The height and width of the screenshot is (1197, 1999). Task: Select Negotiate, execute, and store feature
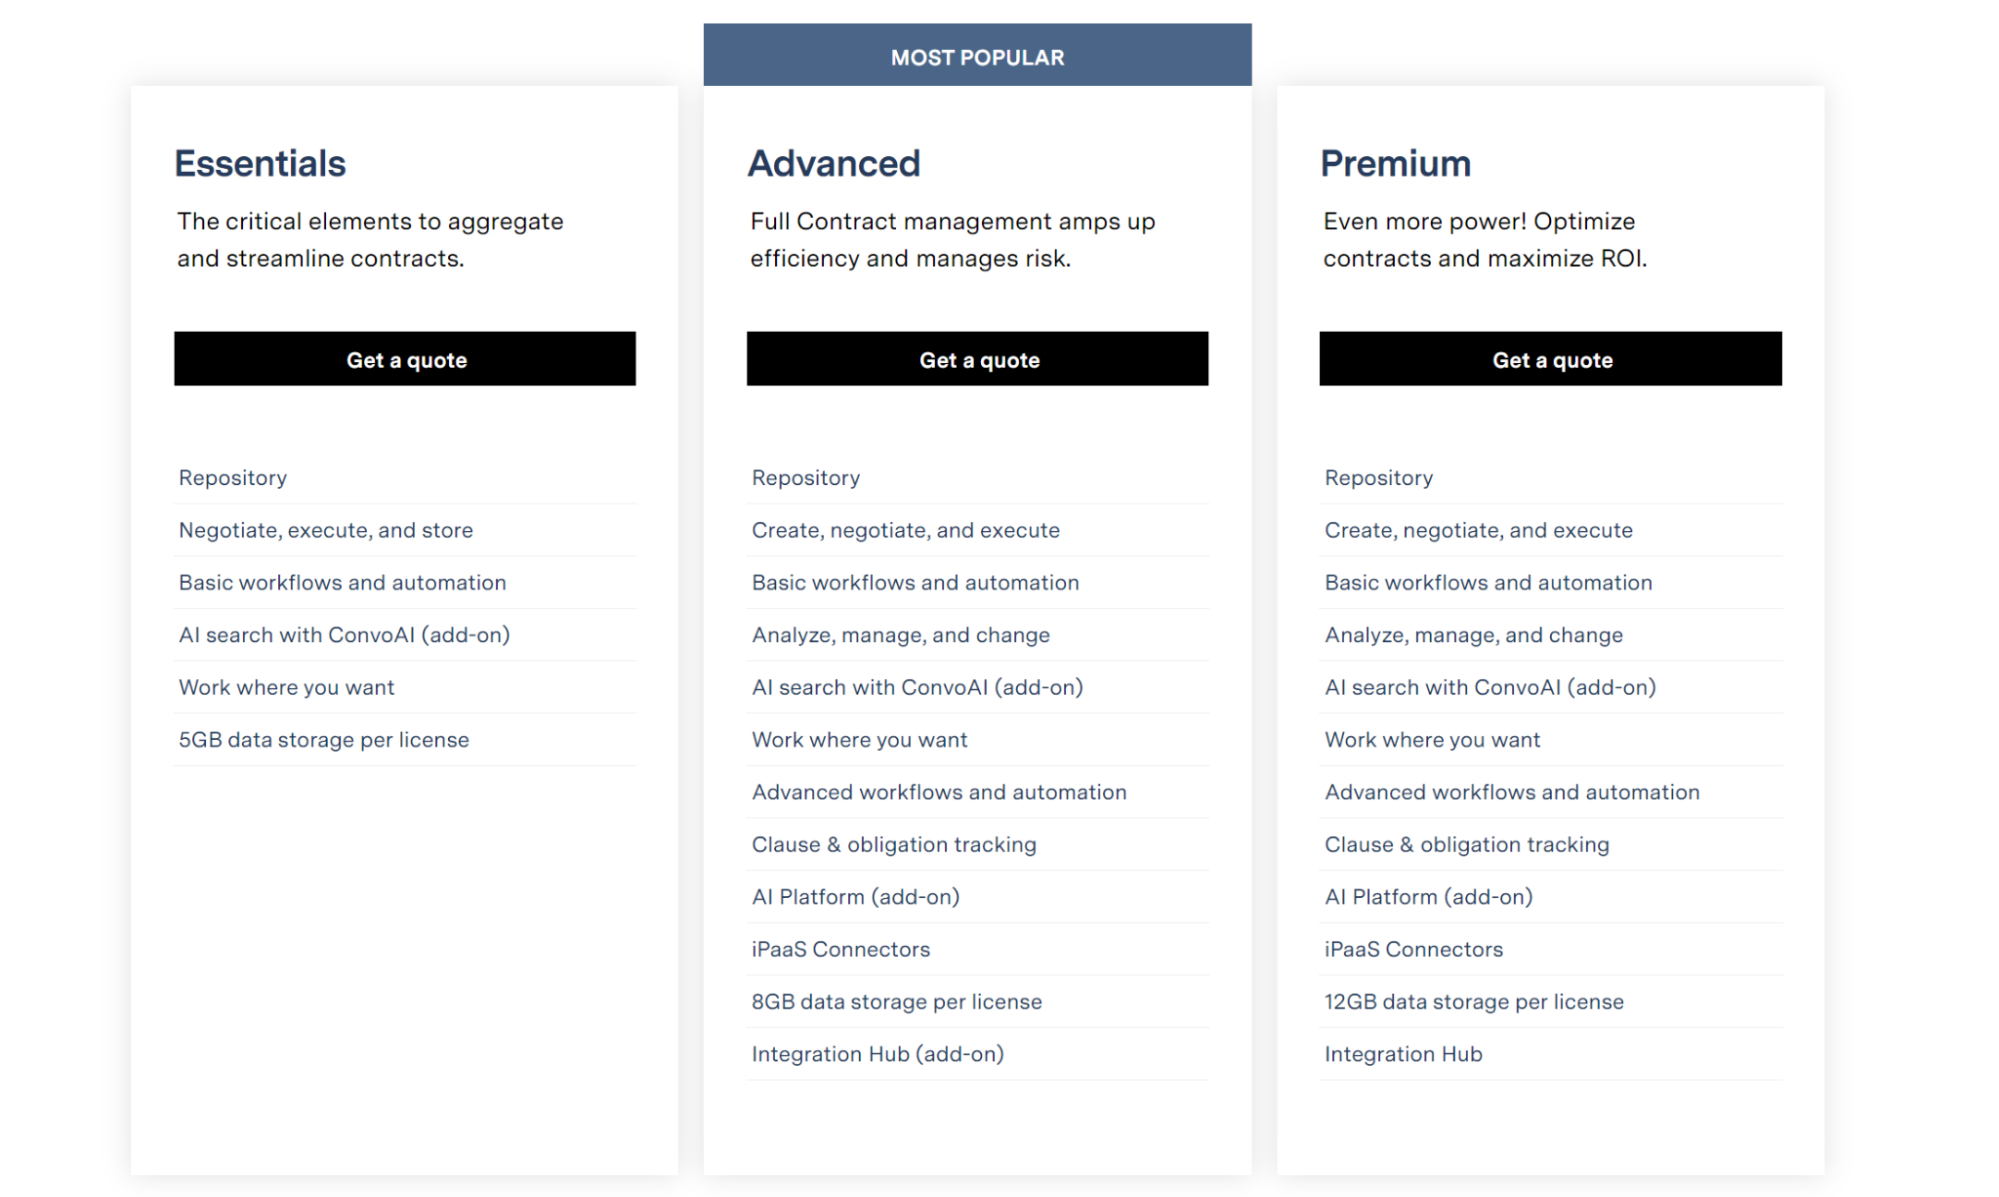pyautogui.click(x=326, y=530)
